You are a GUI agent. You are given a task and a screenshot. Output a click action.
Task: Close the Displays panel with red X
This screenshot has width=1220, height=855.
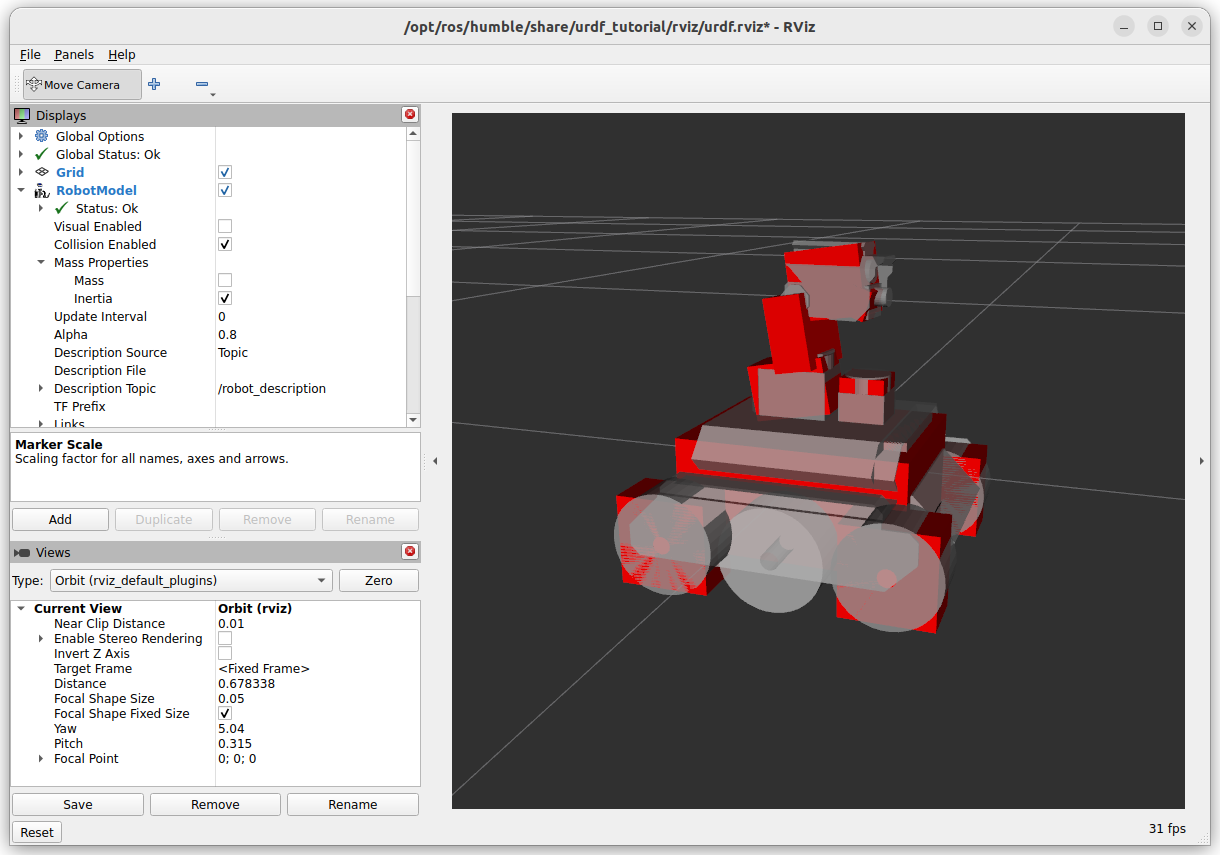pyautogui.click(x=410, y=115)
